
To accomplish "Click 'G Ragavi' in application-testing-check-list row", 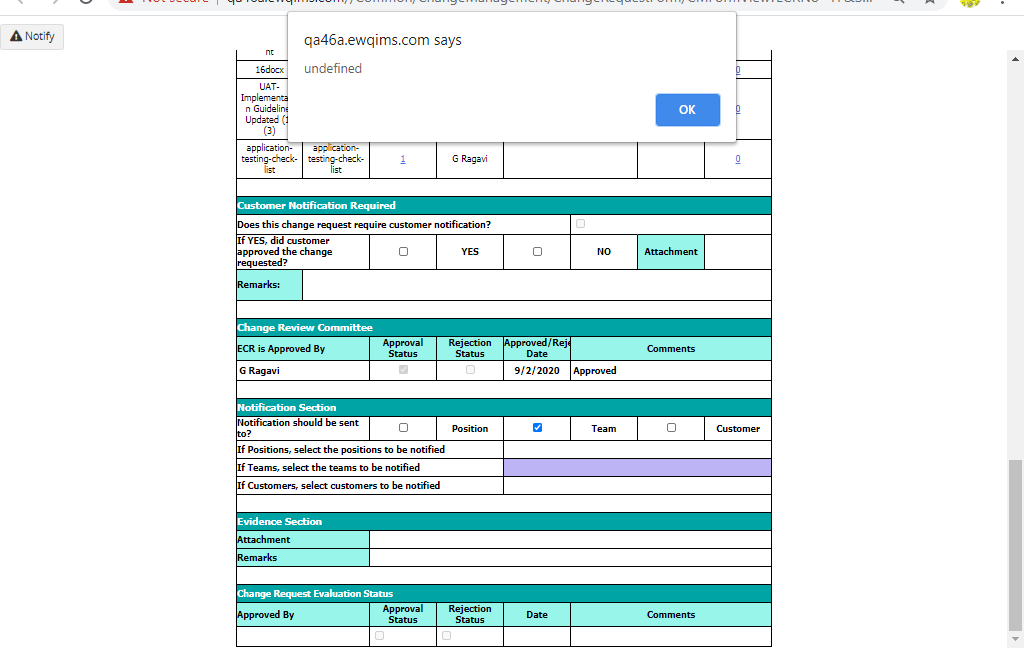I will coord(470,159).
